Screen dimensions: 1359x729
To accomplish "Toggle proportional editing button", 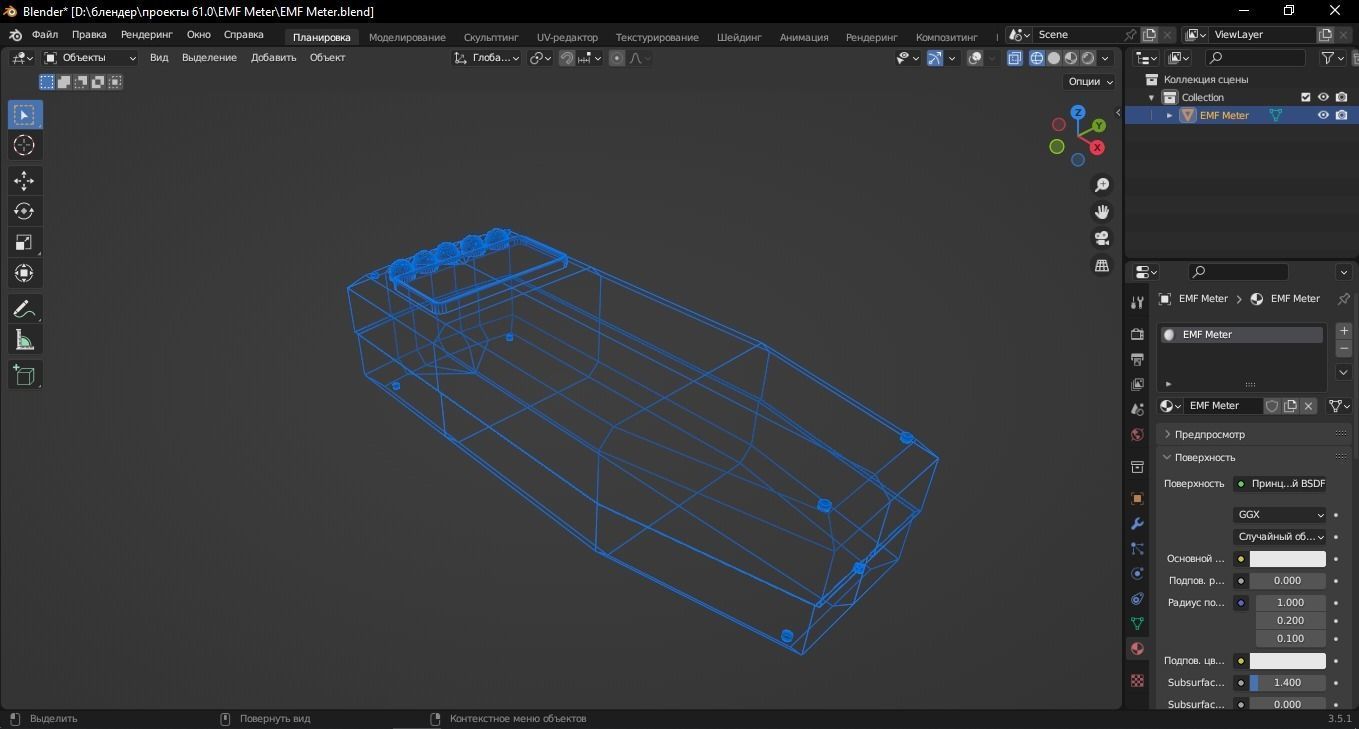I will (x=617, y=58).
